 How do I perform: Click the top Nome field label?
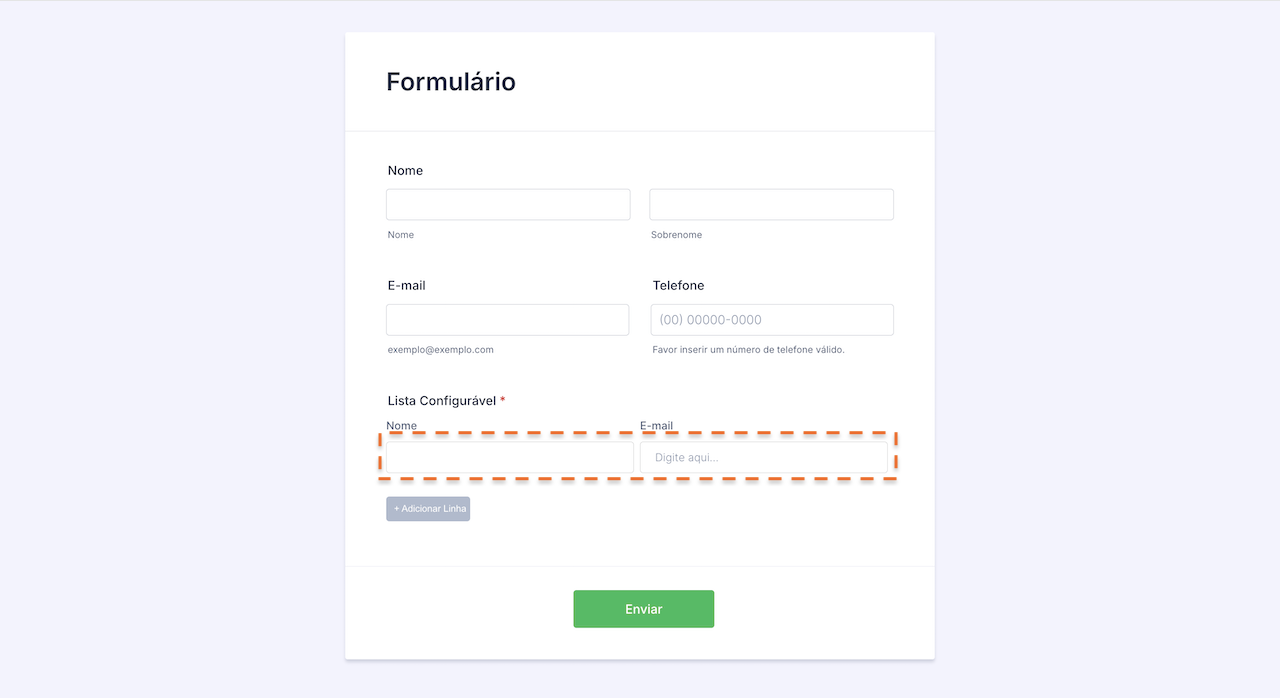point(405,171)
